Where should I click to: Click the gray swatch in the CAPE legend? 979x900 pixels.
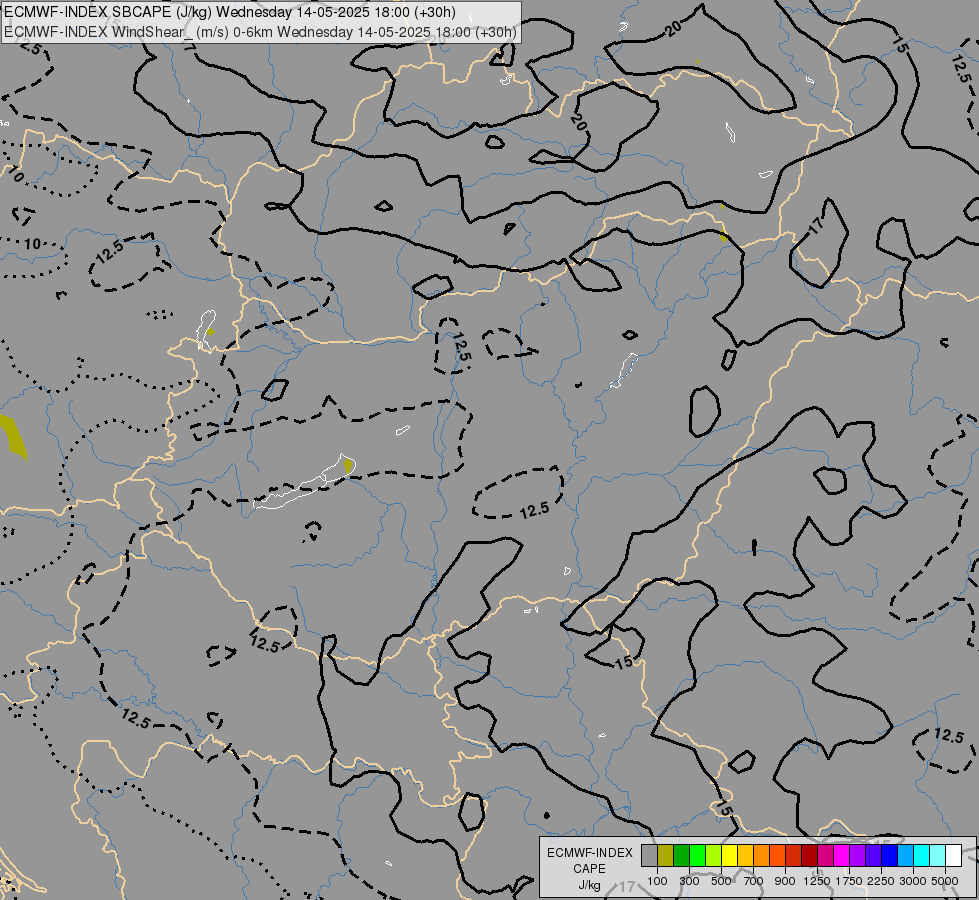[649, 855]
